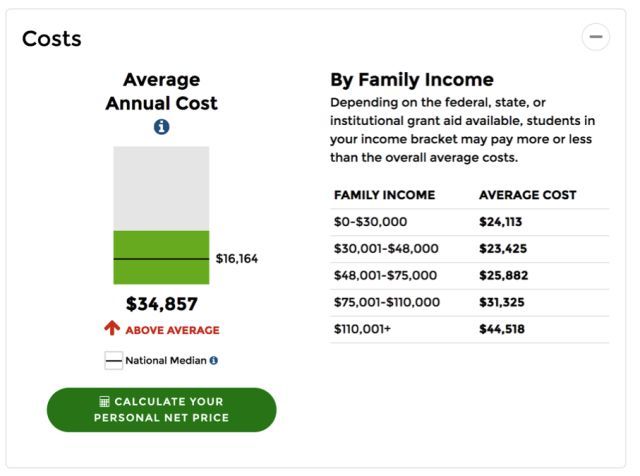The image size is (640, 476).
Task: Collapse the Costs section
Action: [x=596, y=37]
